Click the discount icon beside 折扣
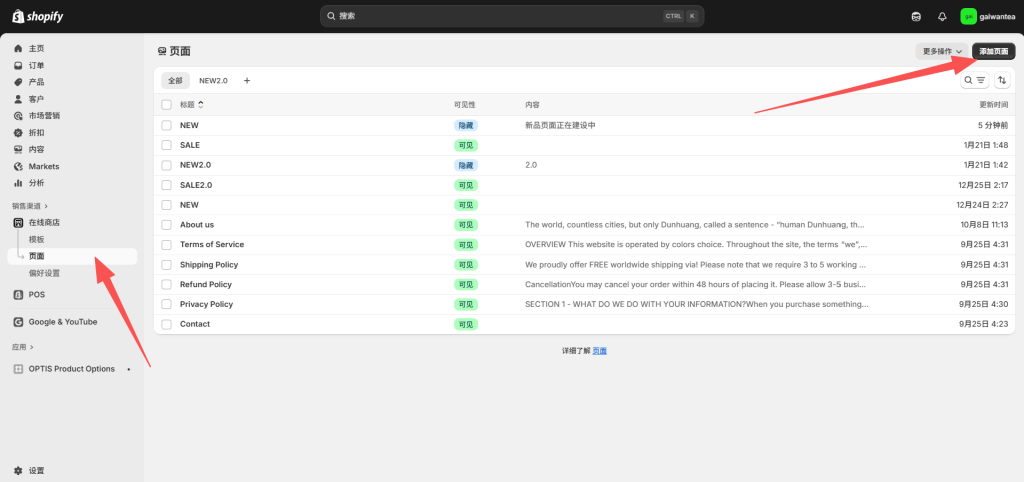The height and width of the screenshot is (482, 1024). [x=18, y=133]
